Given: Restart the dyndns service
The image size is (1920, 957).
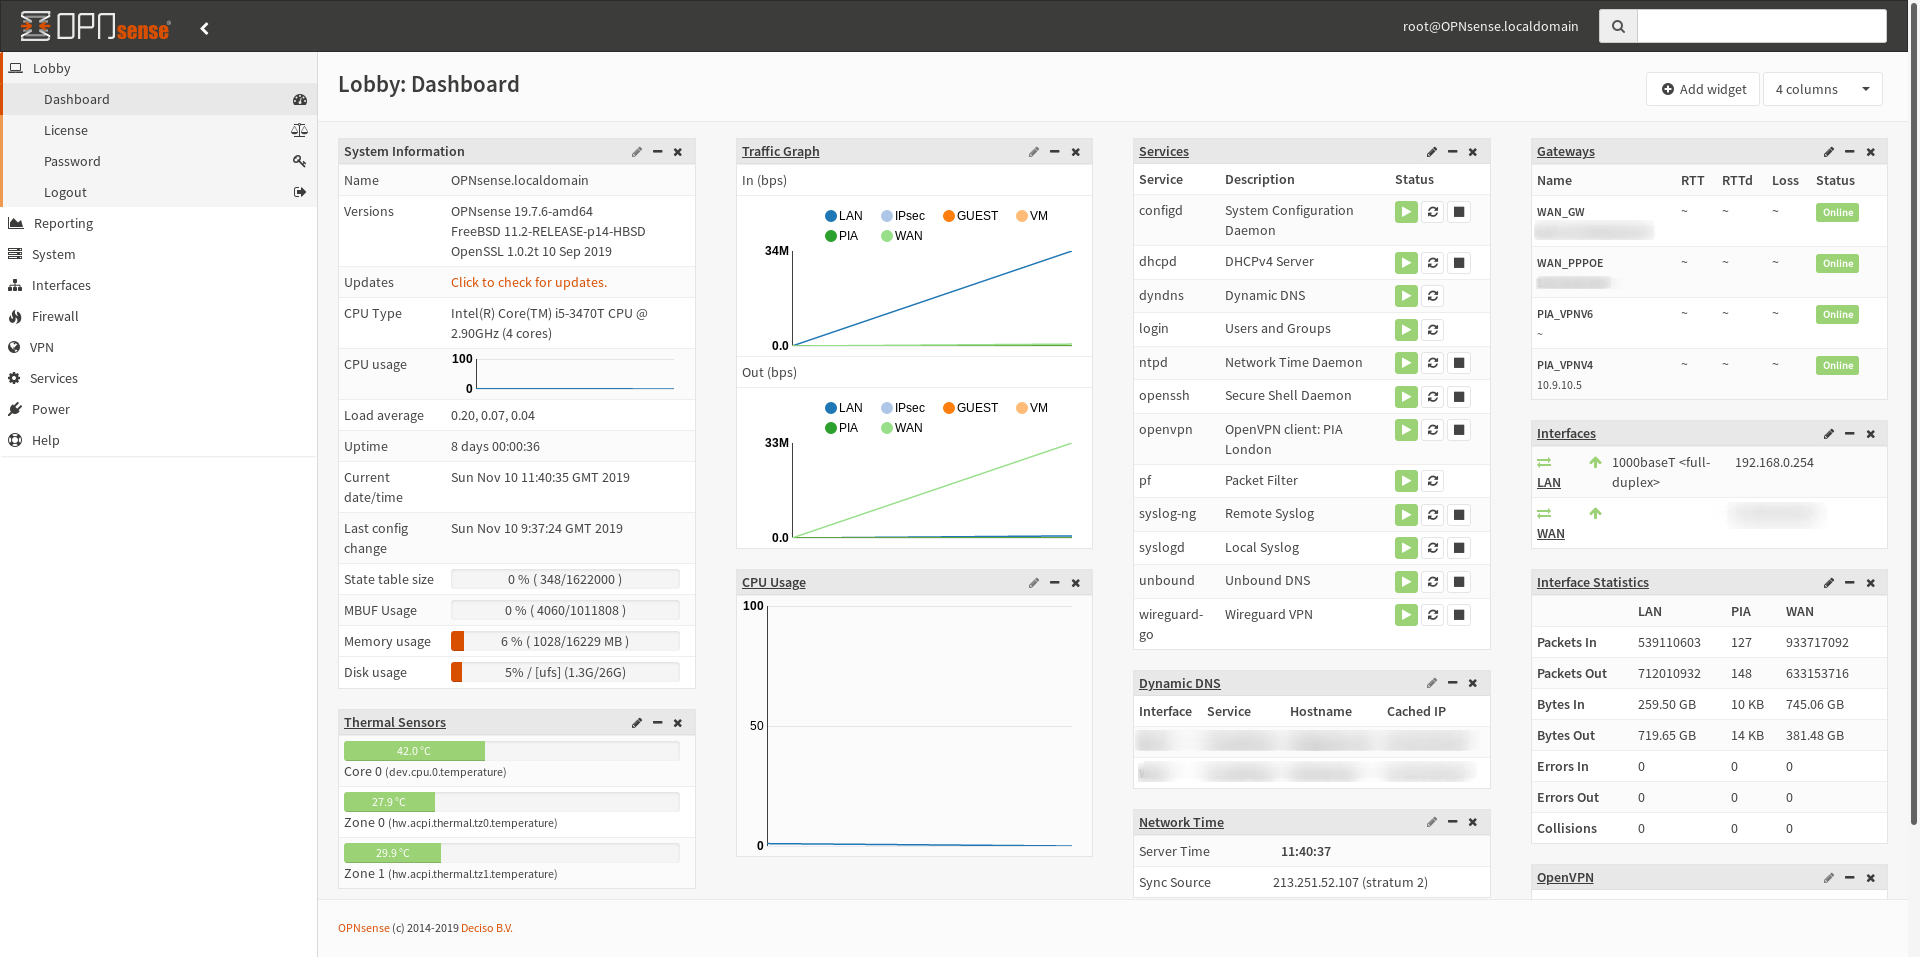Looking at the screenshot, I should pyautogui.click(x=1433, y=296).
